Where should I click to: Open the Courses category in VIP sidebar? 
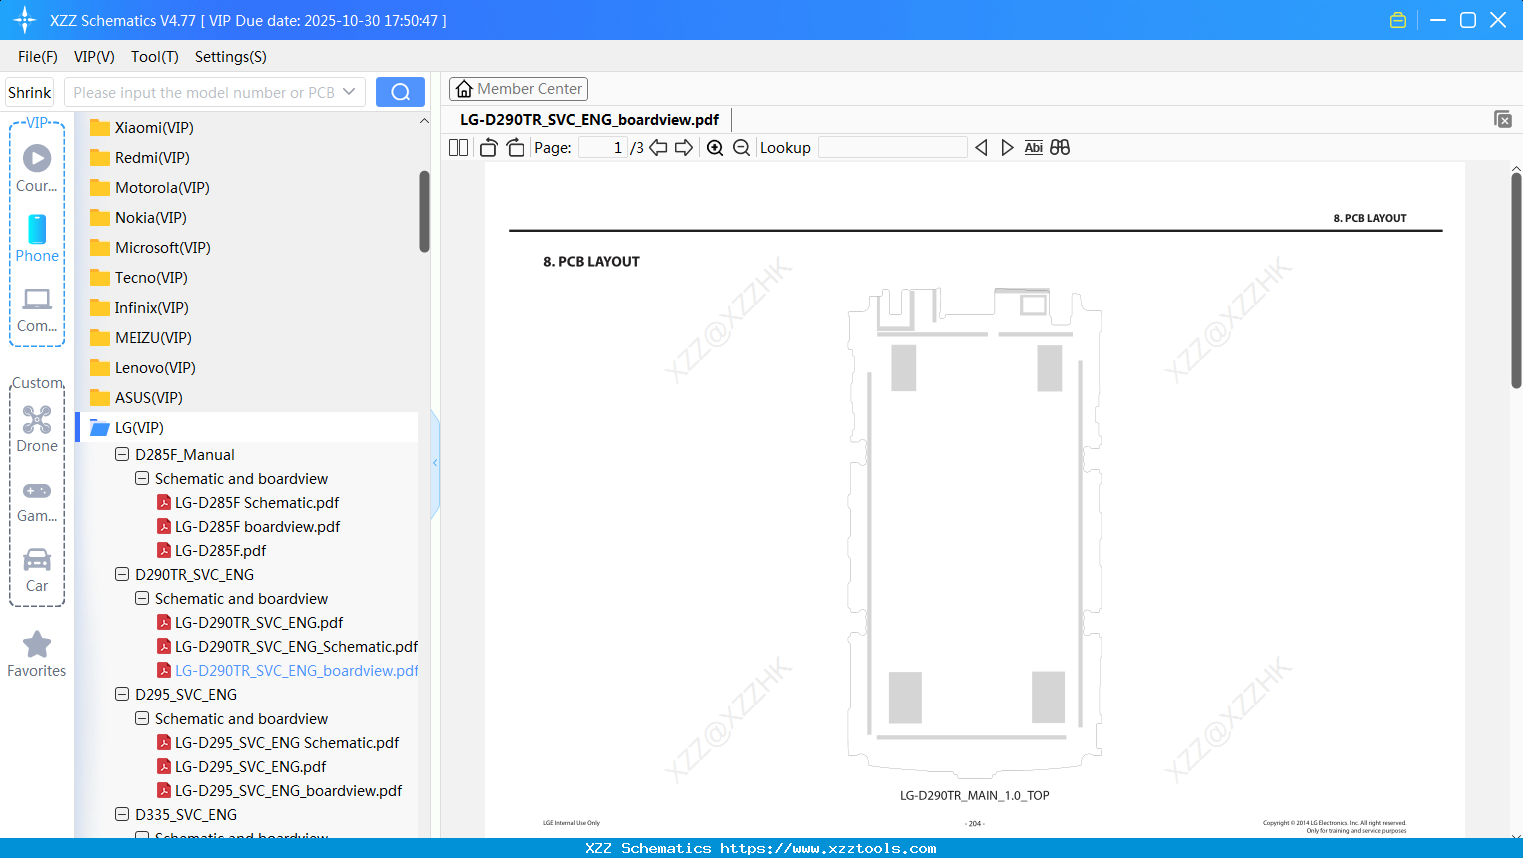(x=37, y=168)
